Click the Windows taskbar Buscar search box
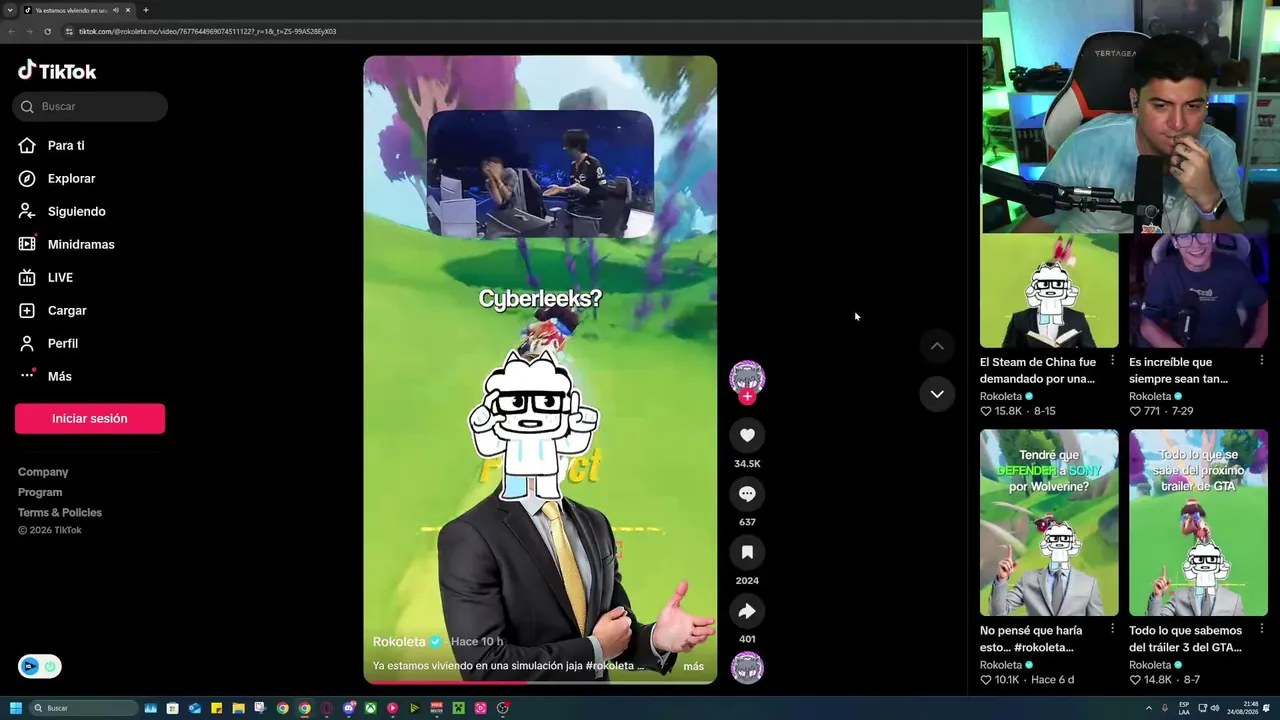Screen dimensions: 1280x720 (x=83, y=708)
